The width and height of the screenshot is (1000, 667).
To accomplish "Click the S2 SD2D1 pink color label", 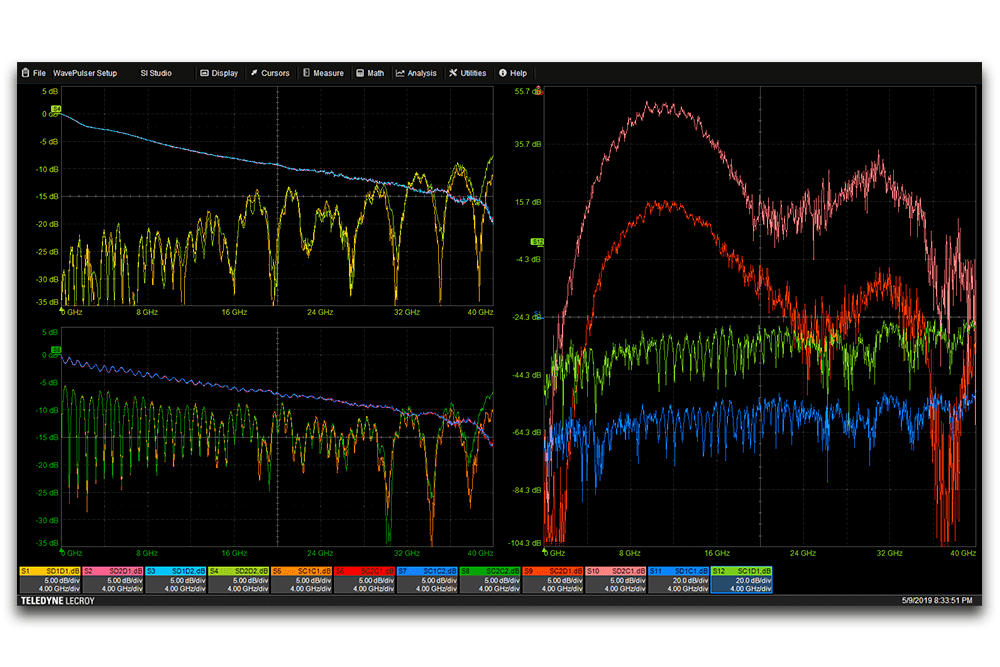I will click(x=113, y=570).
